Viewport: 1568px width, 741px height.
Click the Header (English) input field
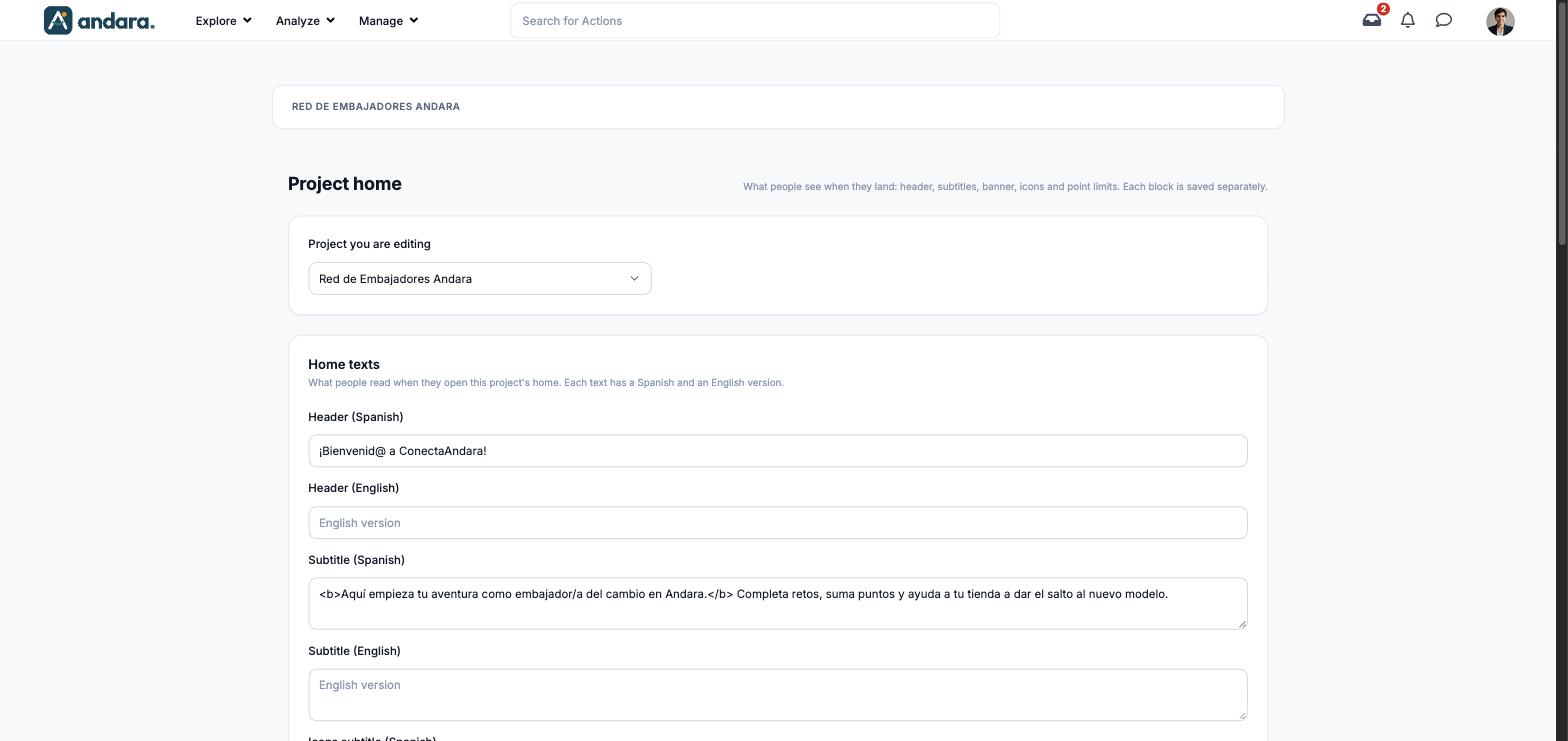[778, 523]
